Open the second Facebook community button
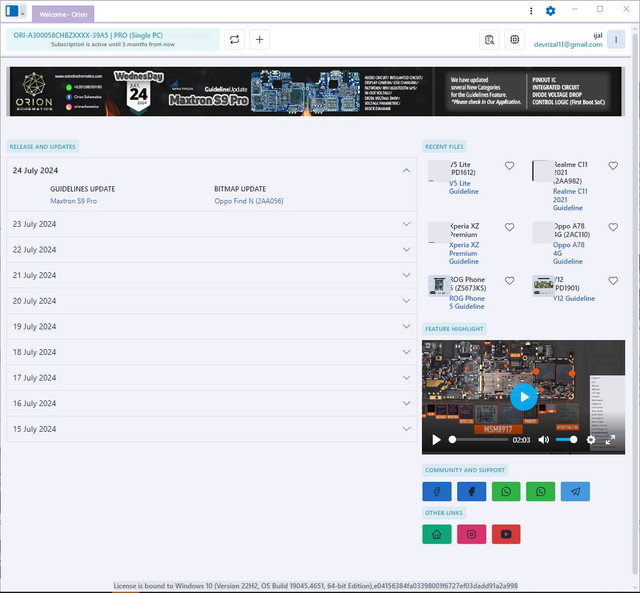Viewport: 640px width, 593px height. coord(471,491)
